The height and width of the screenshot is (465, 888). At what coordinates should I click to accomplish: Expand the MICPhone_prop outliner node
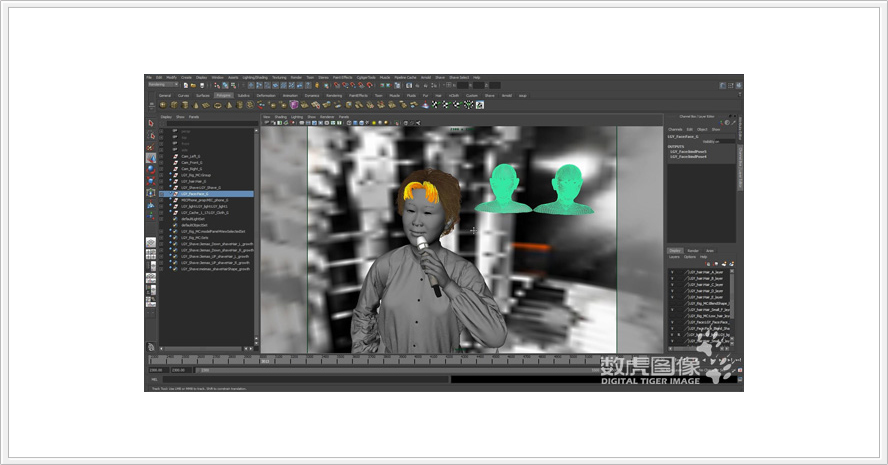click(170, 200)
